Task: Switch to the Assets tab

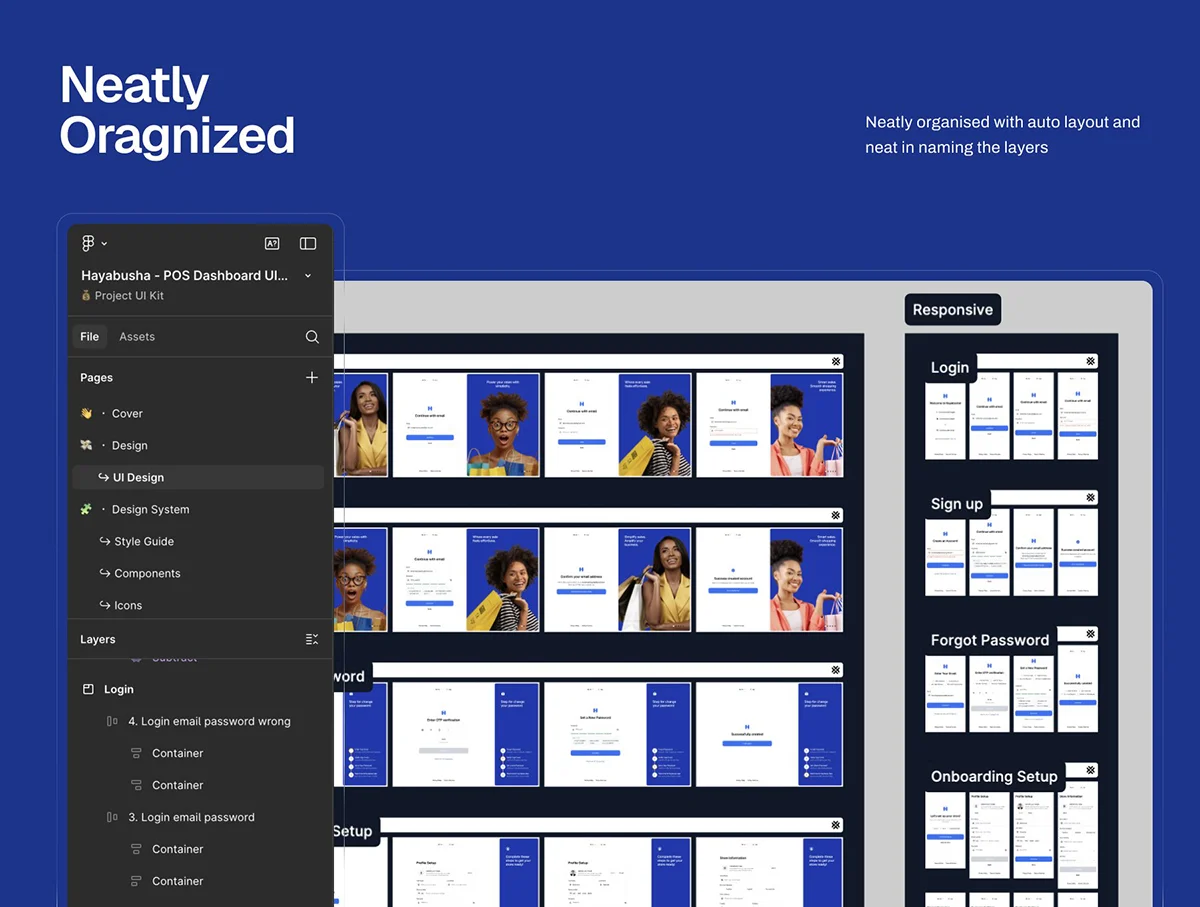Action: point(137,337)
